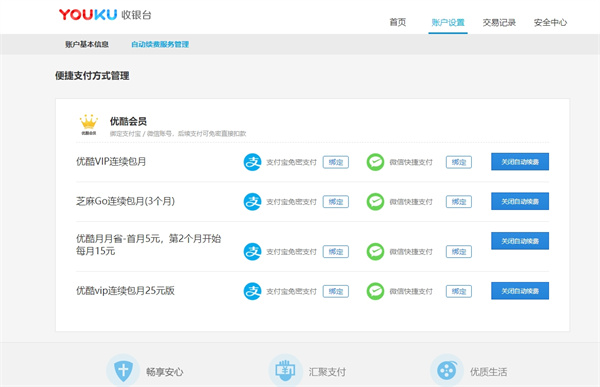Bind WeChat pay for 优酷vip连续包月25元版
This screenshot has width=600, height=387.
point(459,291)
